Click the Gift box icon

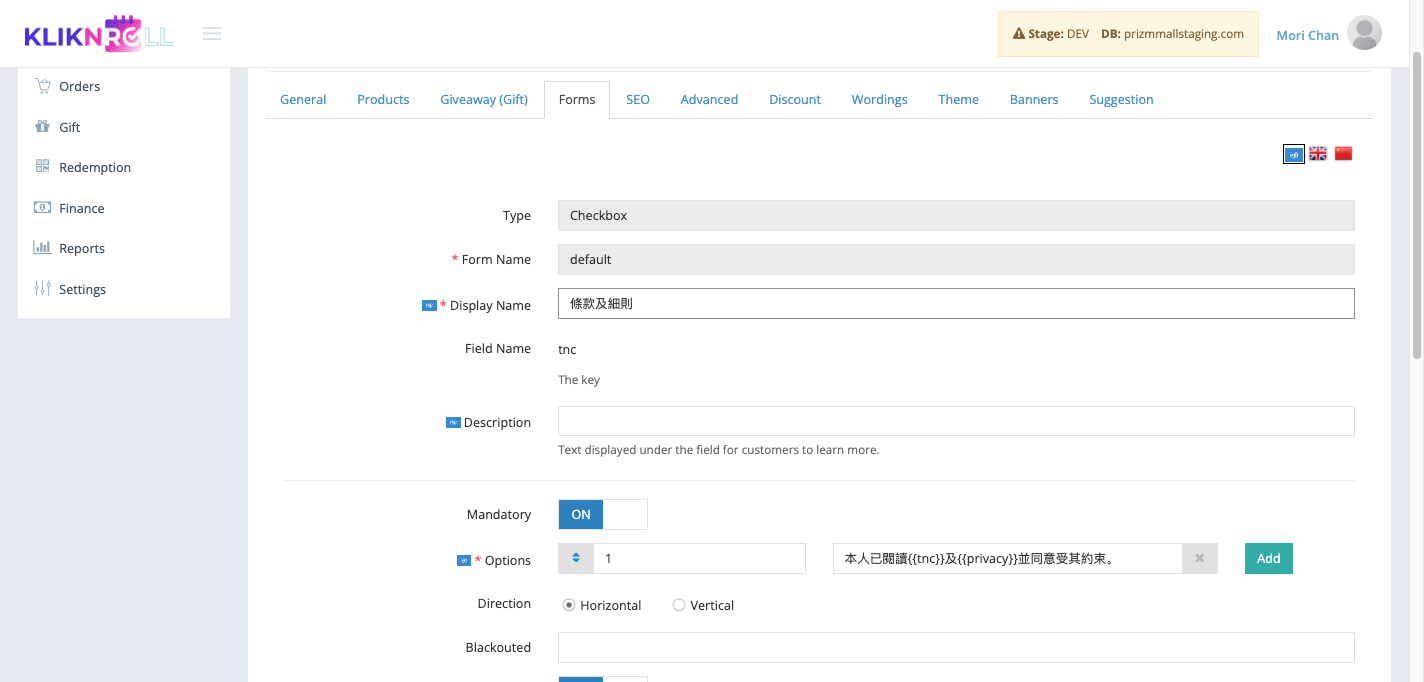click(42, 127)
